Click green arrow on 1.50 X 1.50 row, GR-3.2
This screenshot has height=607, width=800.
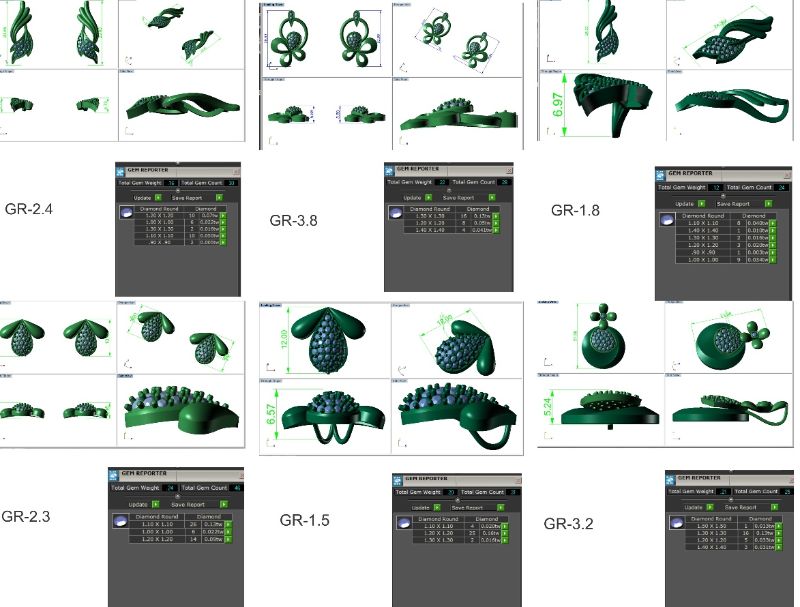tap(779, 526)
